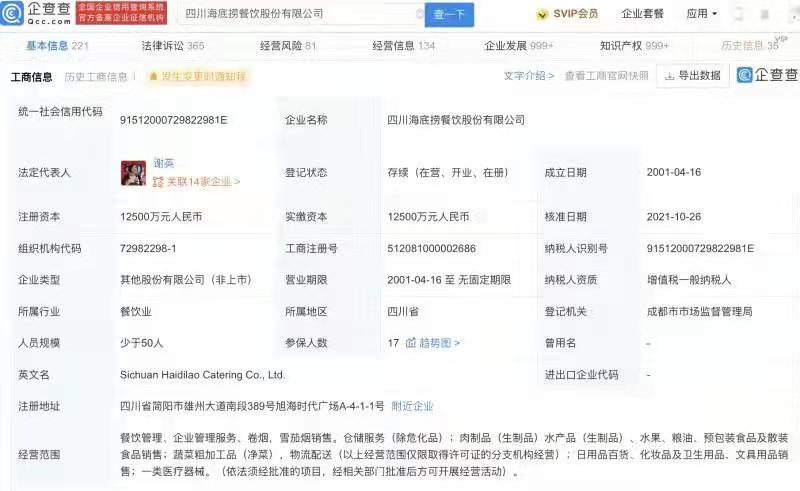Open 查看工商官网快照 link

point(607,76)
